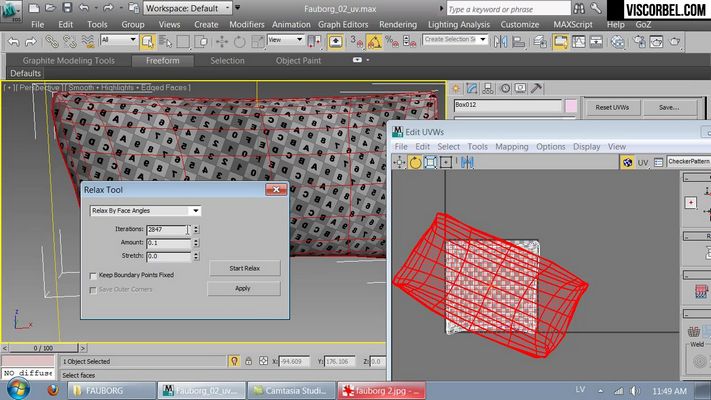Click the Freeform Scale icon in Edit UVWs
The width and height of the screenshot is (711, 400).
pos(446,162)
